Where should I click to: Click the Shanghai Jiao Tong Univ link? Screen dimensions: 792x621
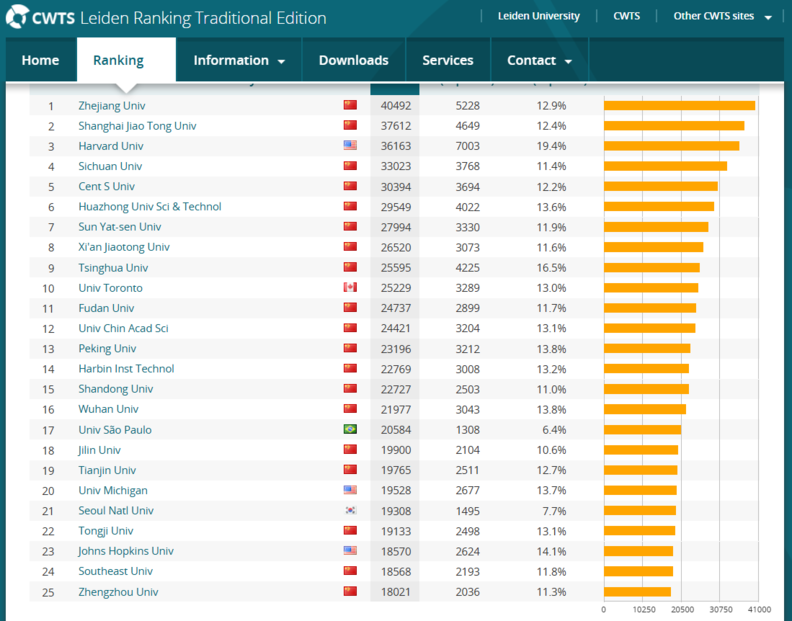(x=137, y=126)
